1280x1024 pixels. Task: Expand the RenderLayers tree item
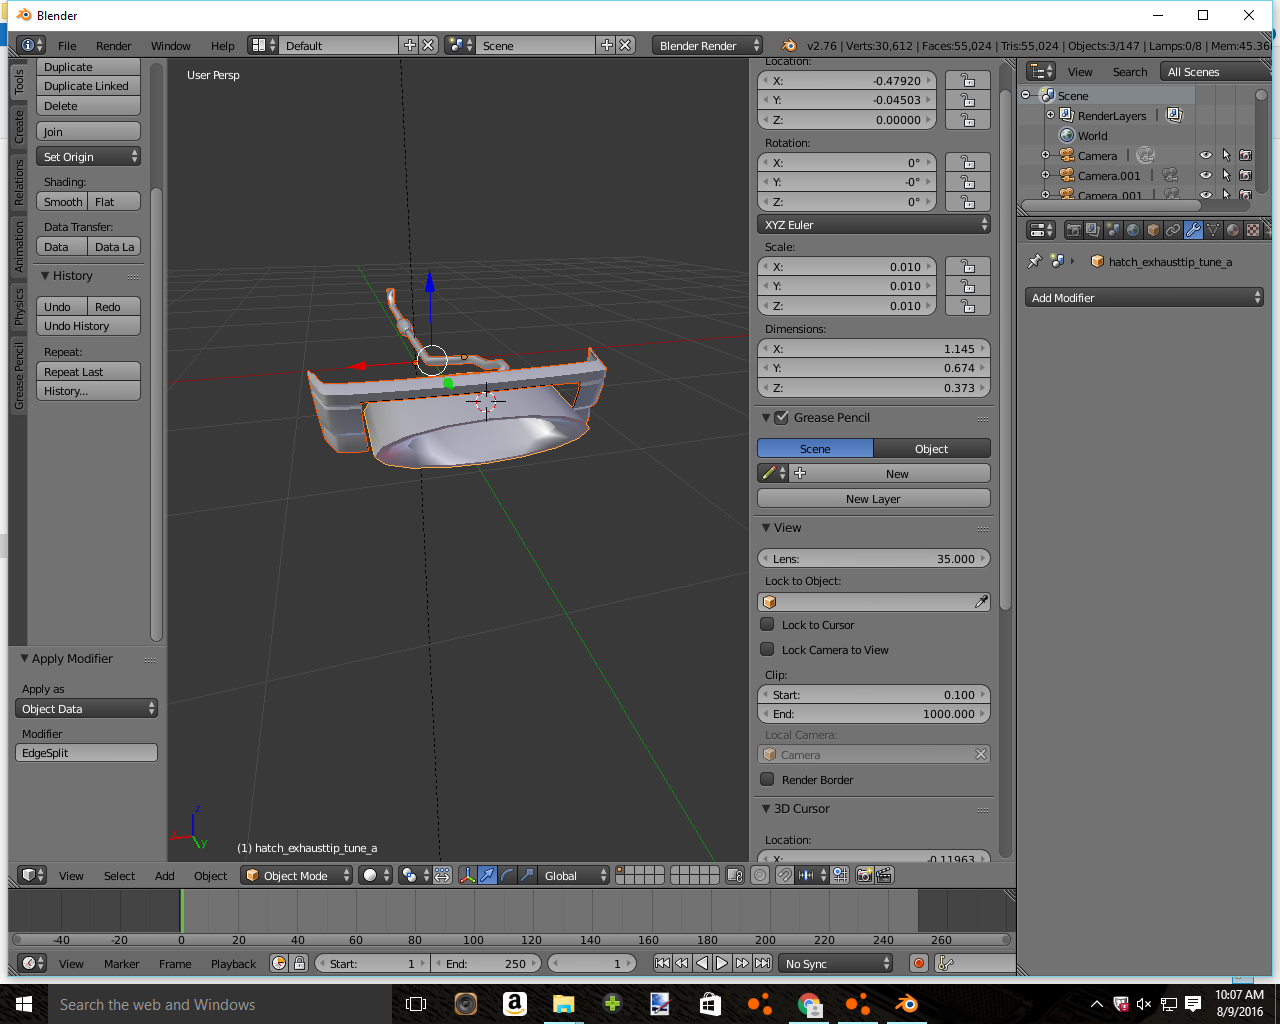coord(1050,116)
